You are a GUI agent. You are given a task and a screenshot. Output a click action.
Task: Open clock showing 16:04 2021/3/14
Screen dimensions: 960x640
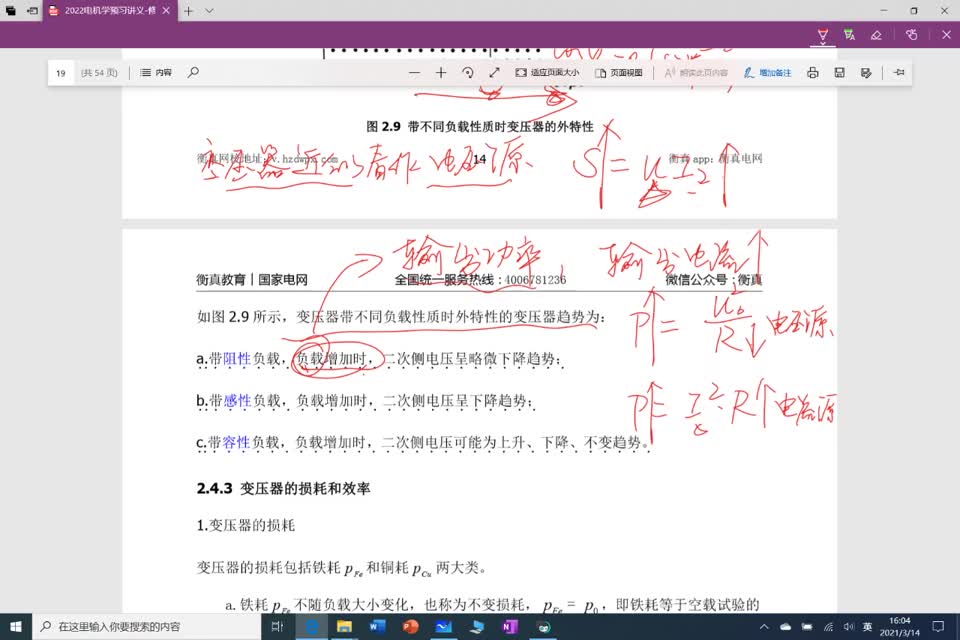tap(899, 627)
